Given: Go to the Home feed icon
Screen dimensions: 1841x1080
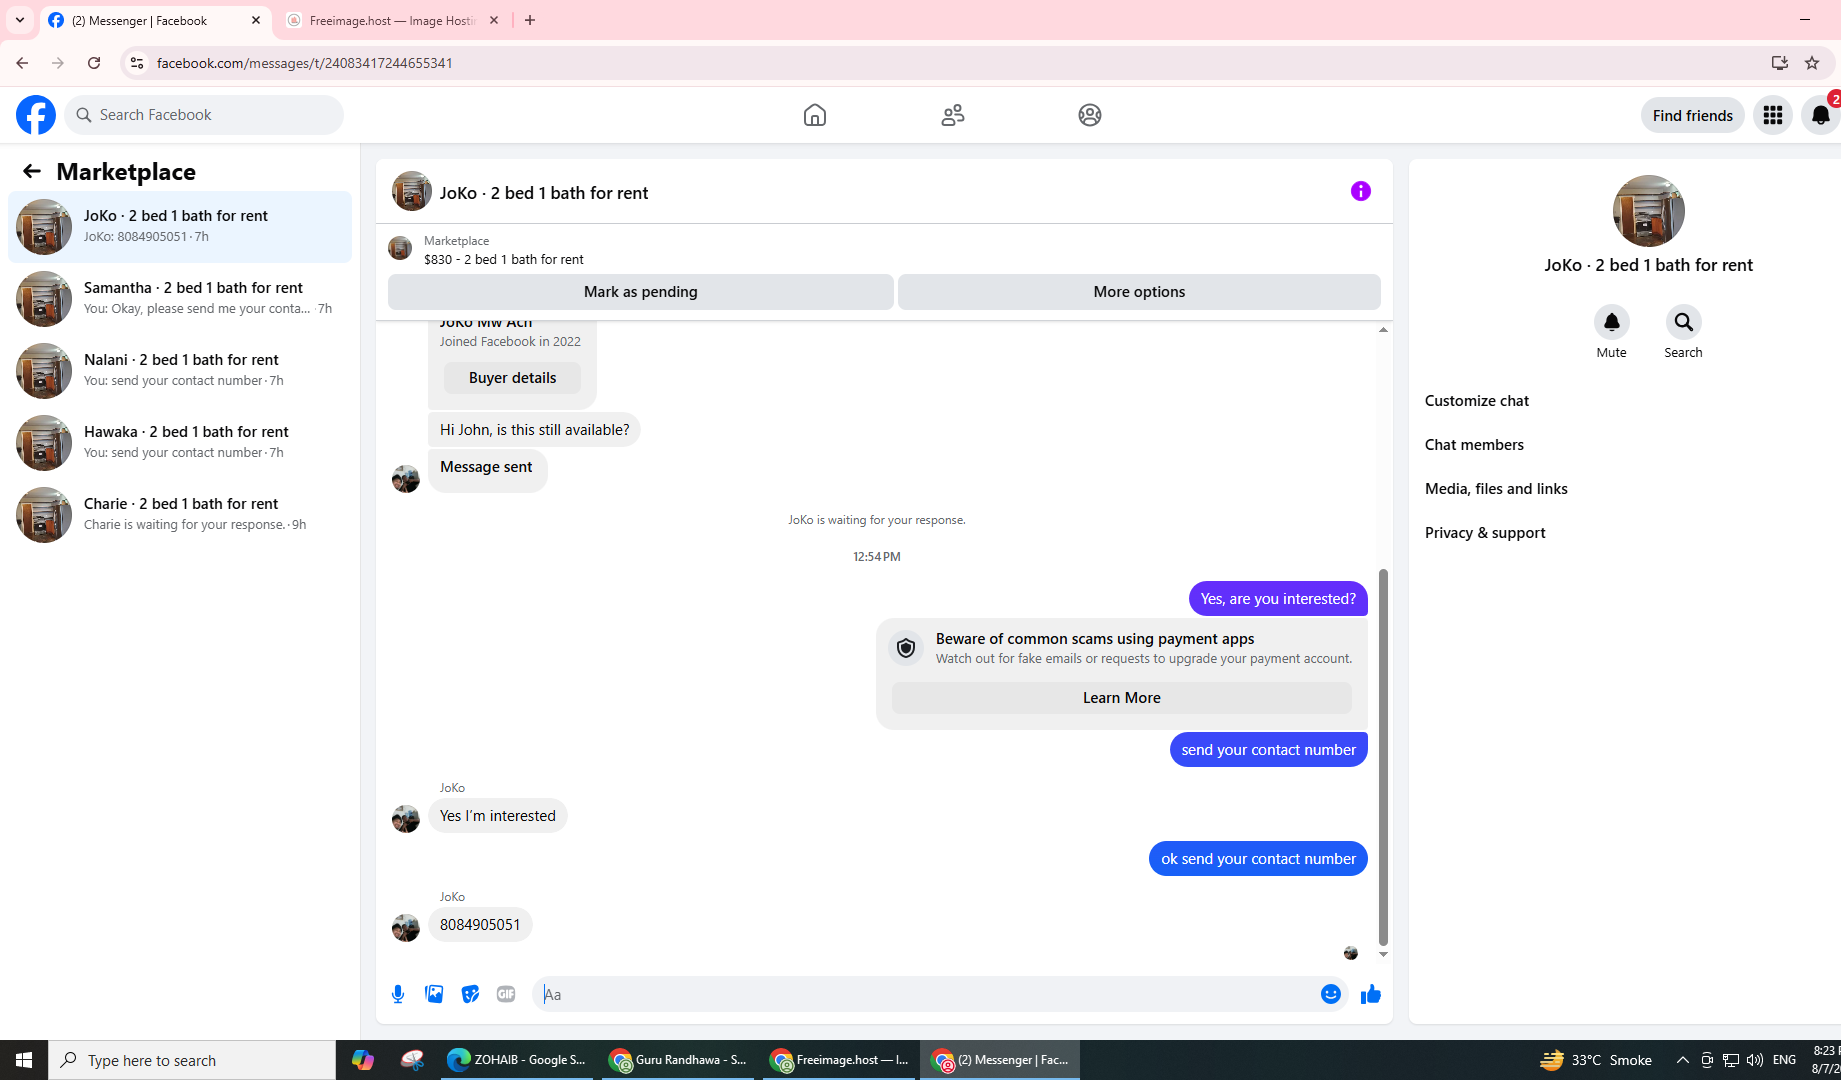Looking at the screenshot, I should pyautogui.click(x=815, y=115).
